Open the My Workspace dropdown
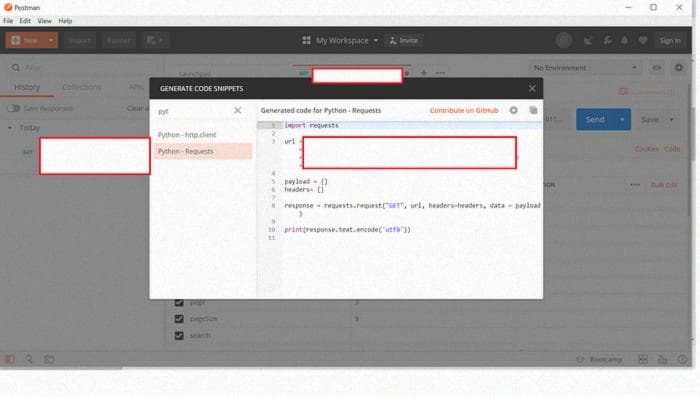This screenshot has height=397, width=700. (x=346, y=40)
